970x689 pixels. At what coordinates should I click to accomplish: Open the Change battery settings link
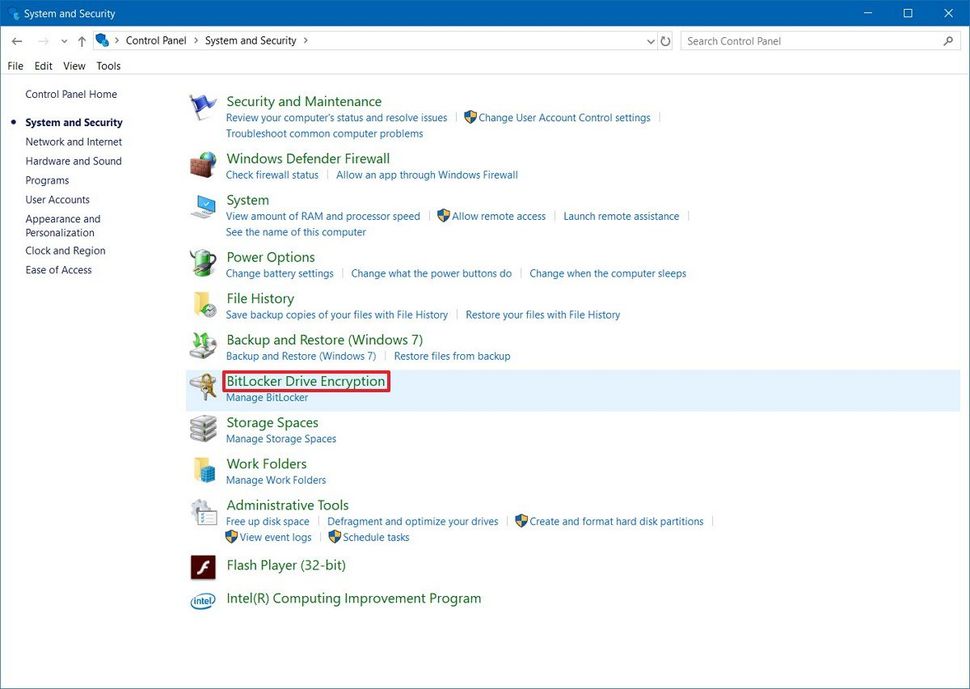coord(280,273)
